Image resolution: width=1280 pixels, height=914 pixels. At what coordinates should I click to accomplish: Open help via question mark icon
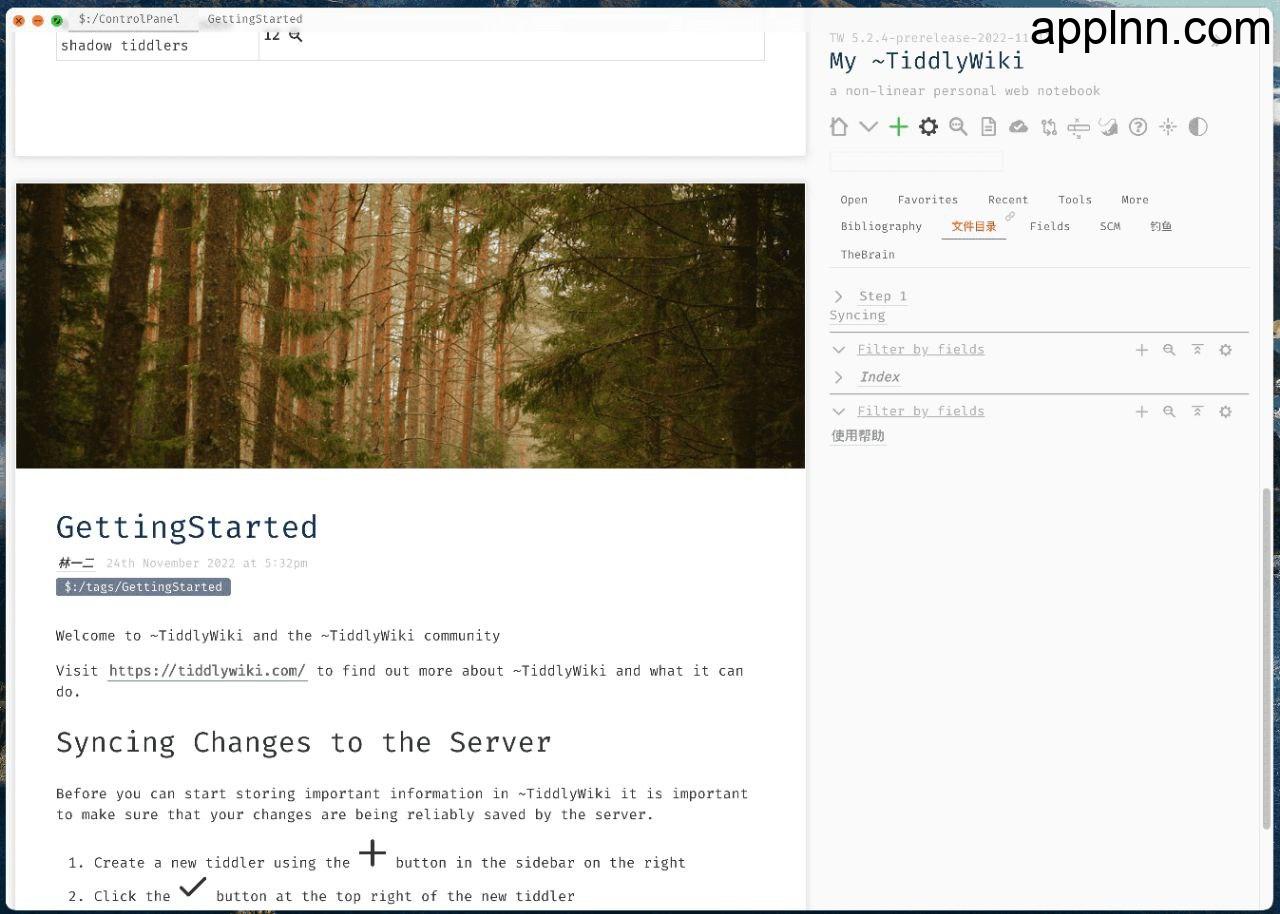click(1138, 127)
